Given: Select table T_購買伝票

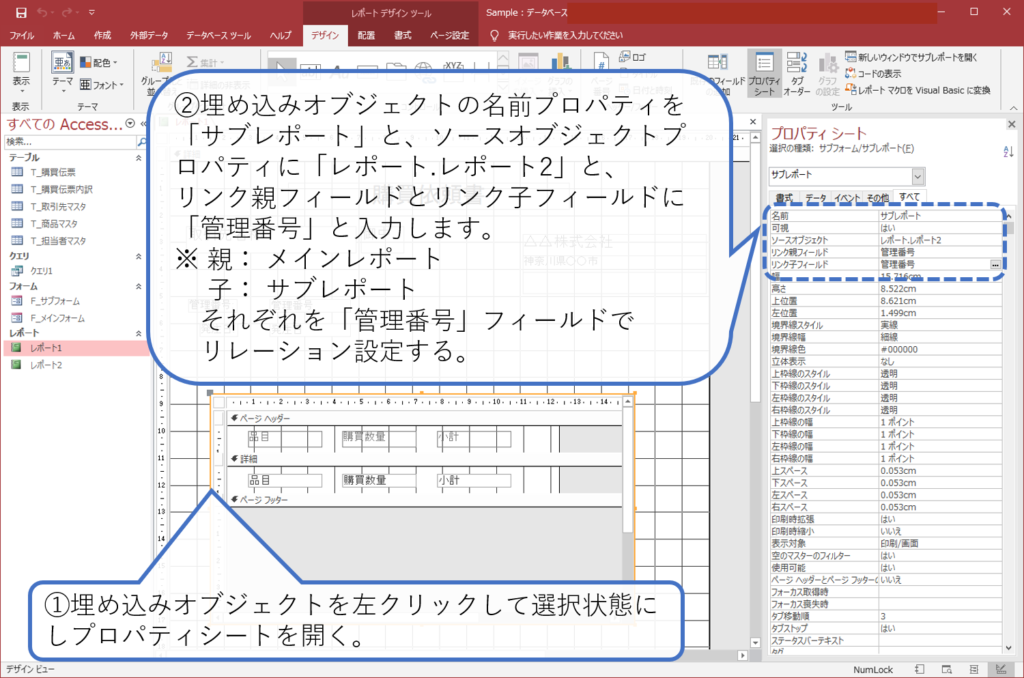Looking at the screenshot, I should tap(53, 172).
